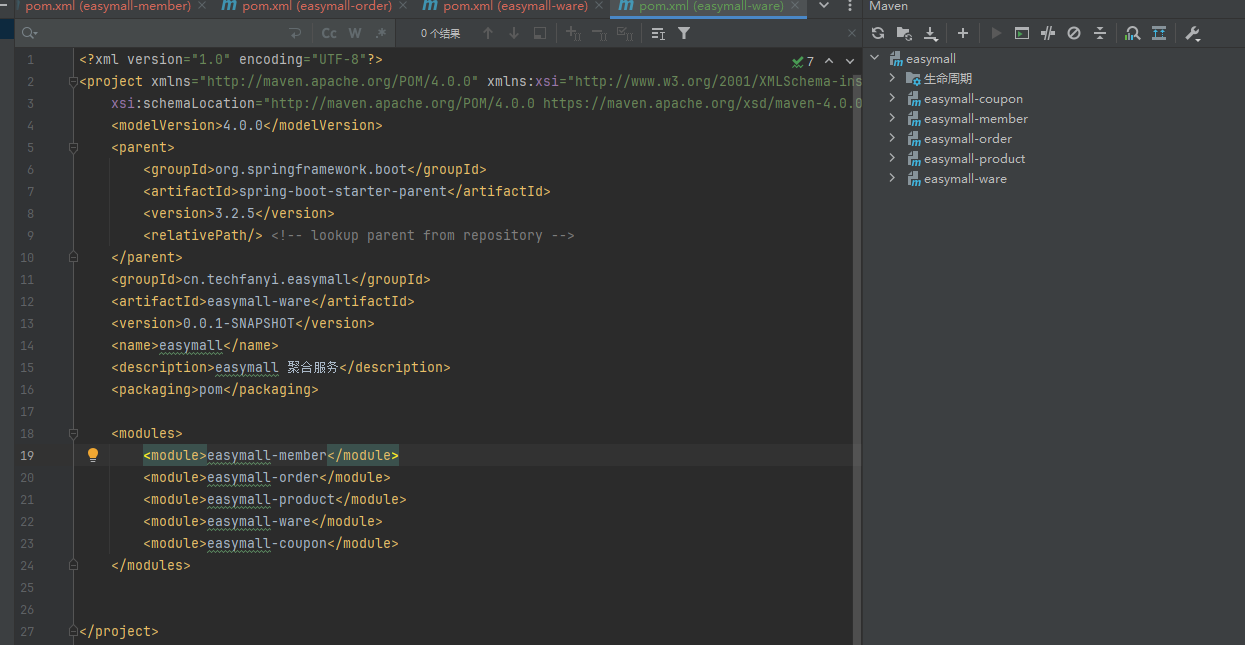
Task: Jump to previous highlighted problem
Action: [829, 61]
